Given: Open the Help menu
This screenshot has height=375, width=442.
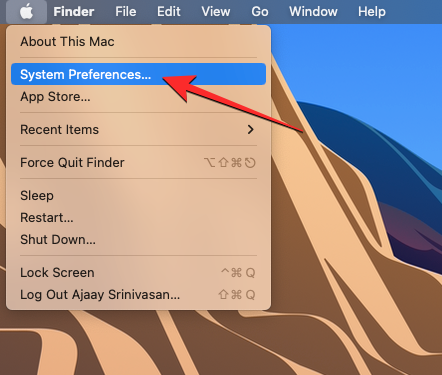Looking at the screenshot, I should [372, 12].
